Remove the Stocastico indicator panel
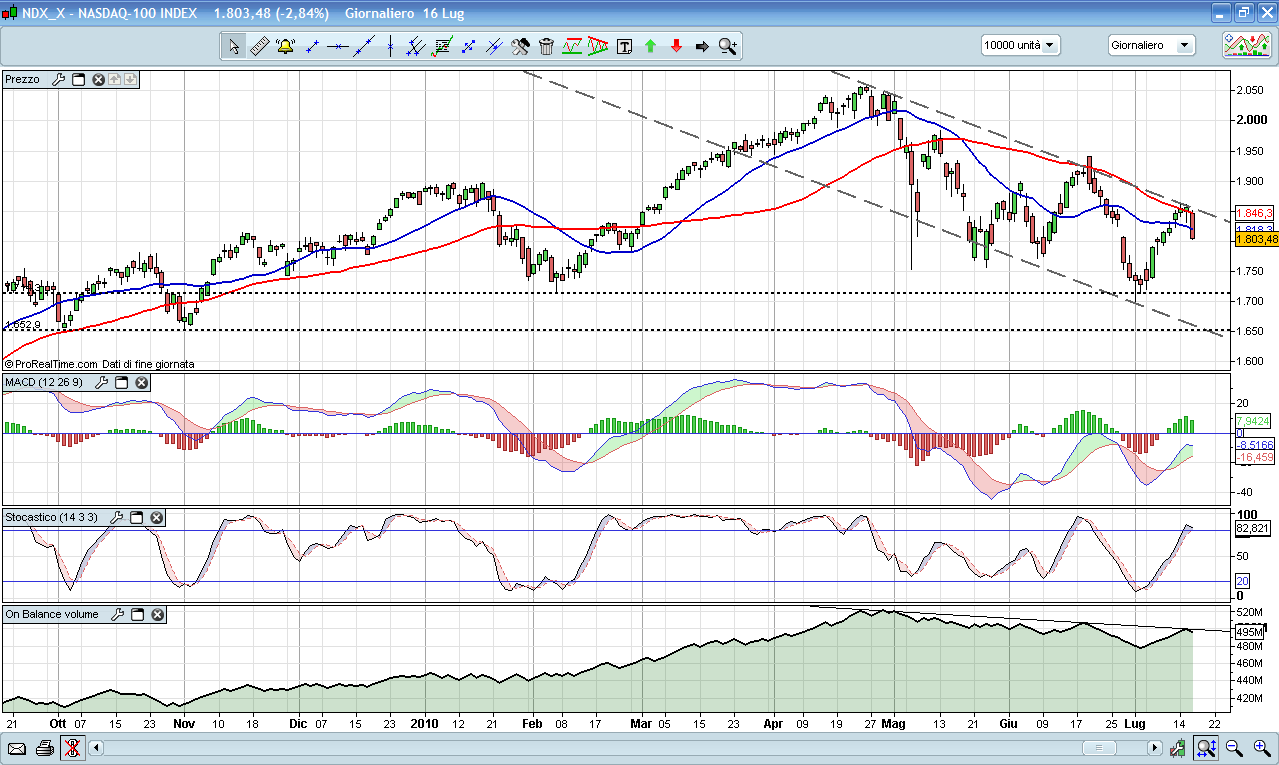This screenshot has height=765, width=1279. 156,518
